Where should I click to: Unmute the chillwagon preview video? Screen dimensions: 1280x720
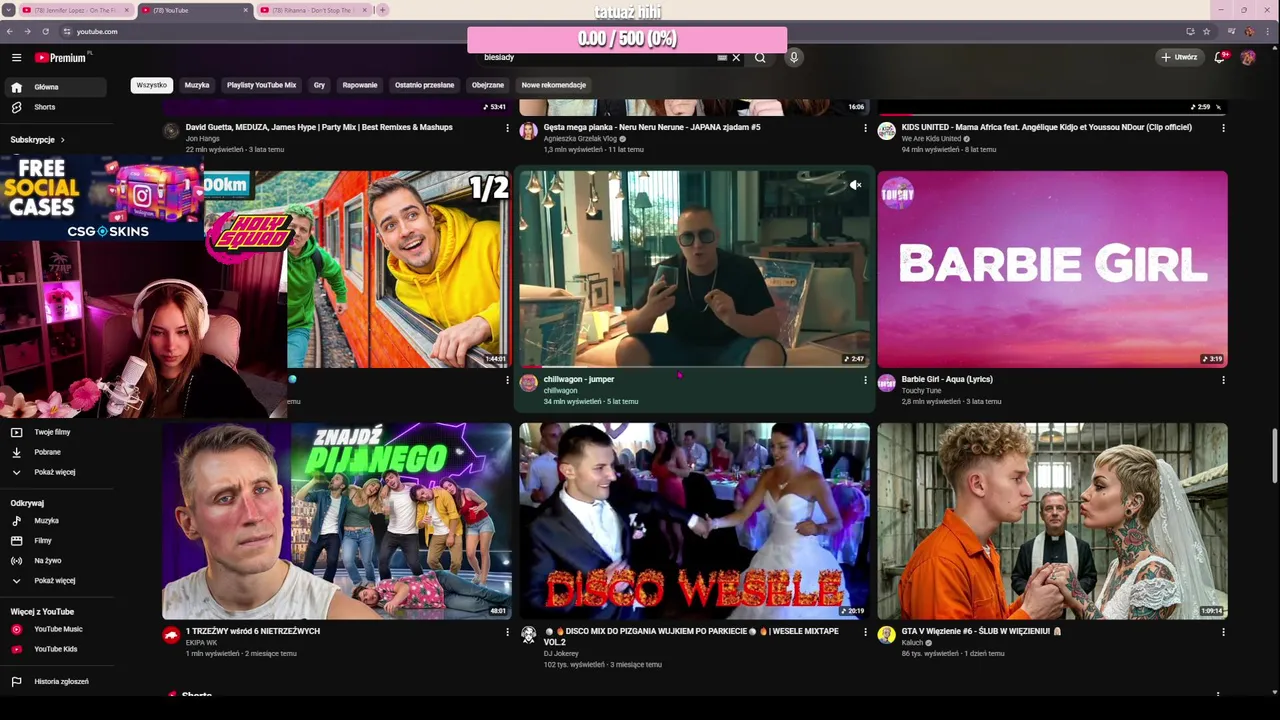[855, 185]
